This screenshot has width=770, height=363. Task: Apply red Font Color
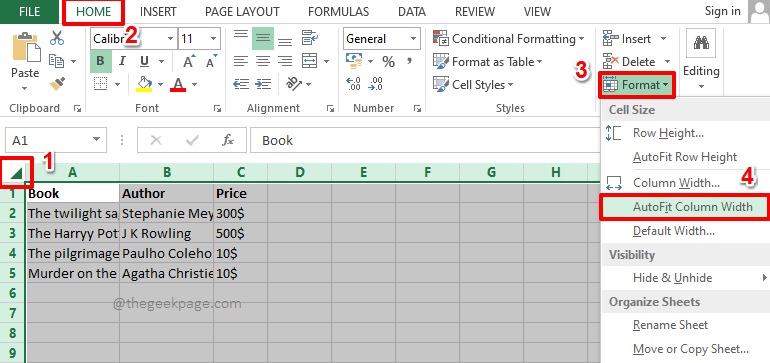pos(178,84)
